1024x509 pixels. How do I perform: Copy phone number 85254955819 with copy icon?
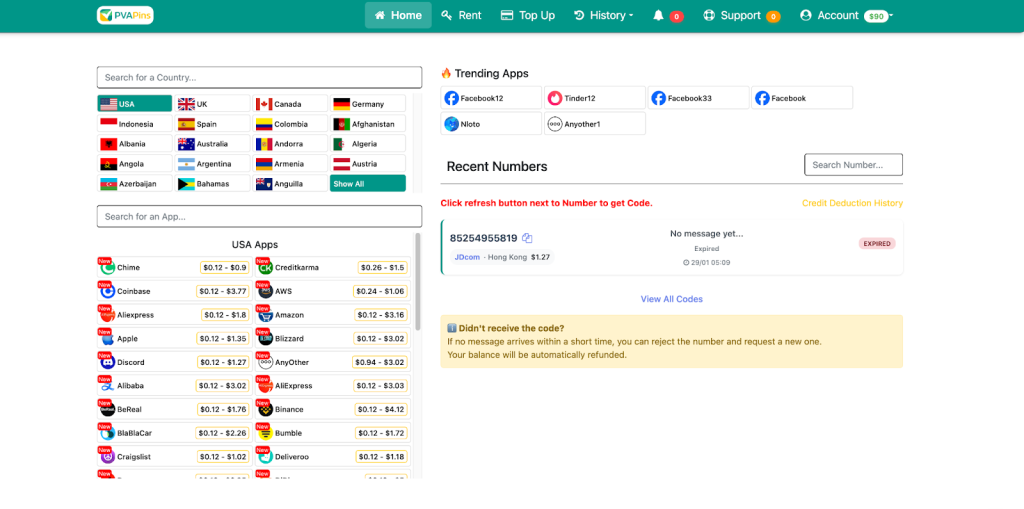coord(527,238)
